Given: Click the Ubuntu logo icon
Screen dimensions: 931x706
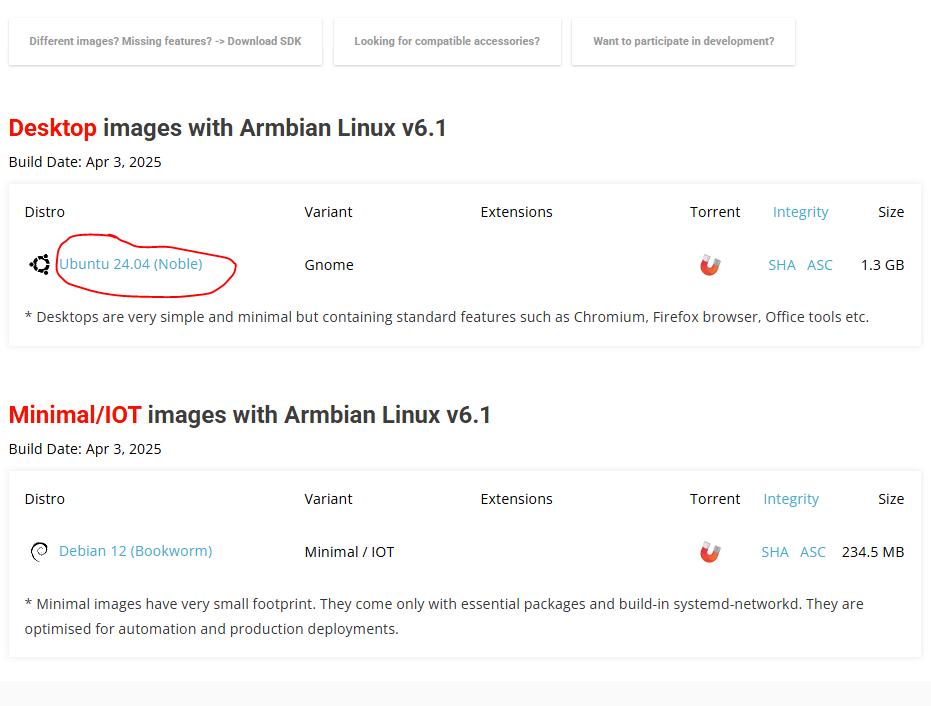Looking at the screenshot, I should (40, 265).
